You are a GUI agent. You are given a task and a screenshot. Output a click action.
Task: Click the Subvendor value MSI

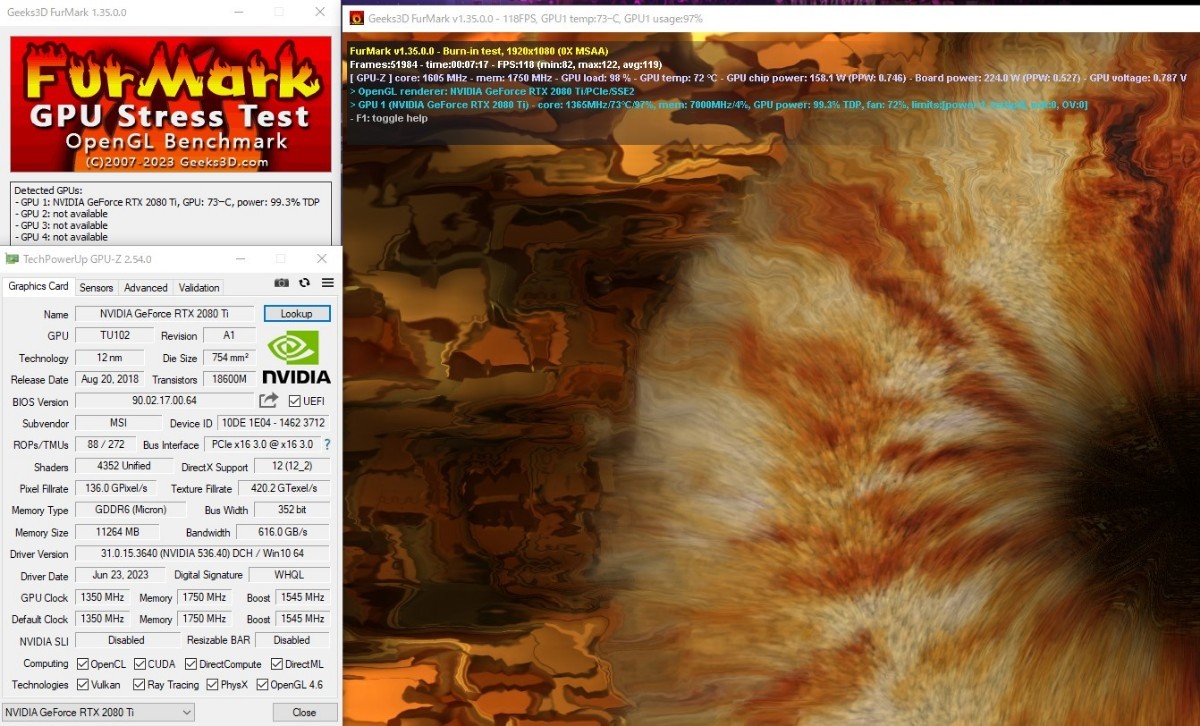pyautogui.click(x=118, y=423)
